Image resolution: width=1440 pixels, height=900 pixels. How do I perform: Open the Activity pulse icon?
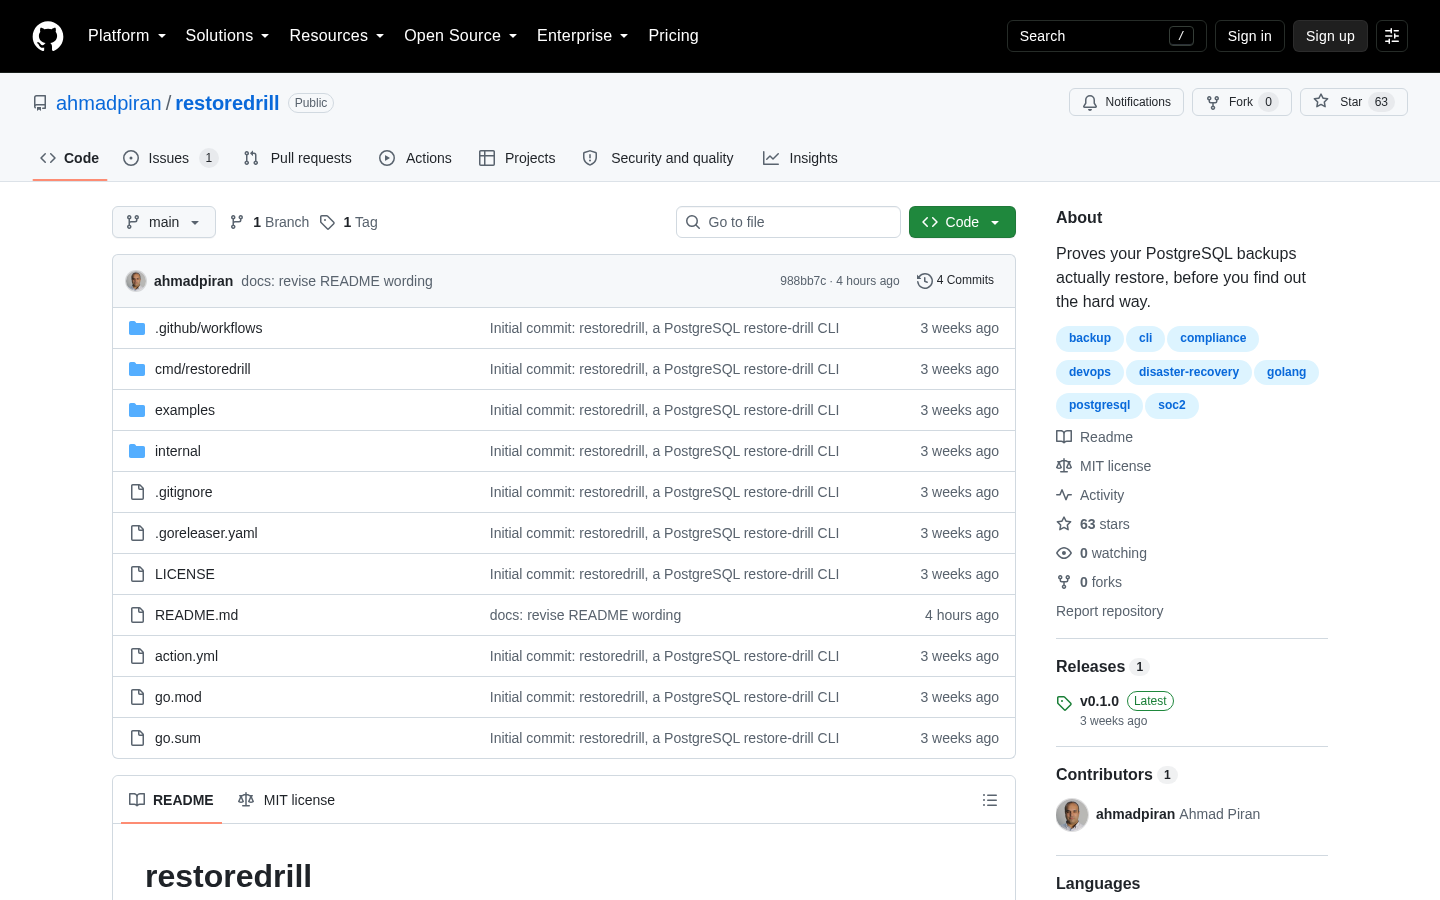[1064, 495]
